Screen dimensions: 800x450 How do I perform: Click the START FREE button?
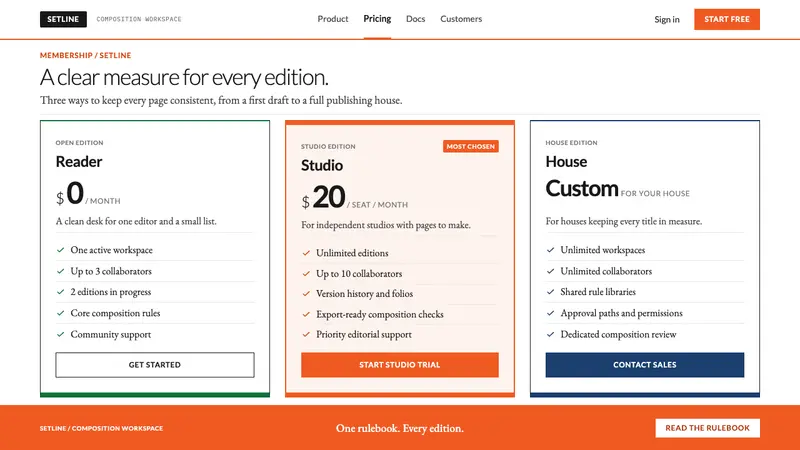click(727, 19)
